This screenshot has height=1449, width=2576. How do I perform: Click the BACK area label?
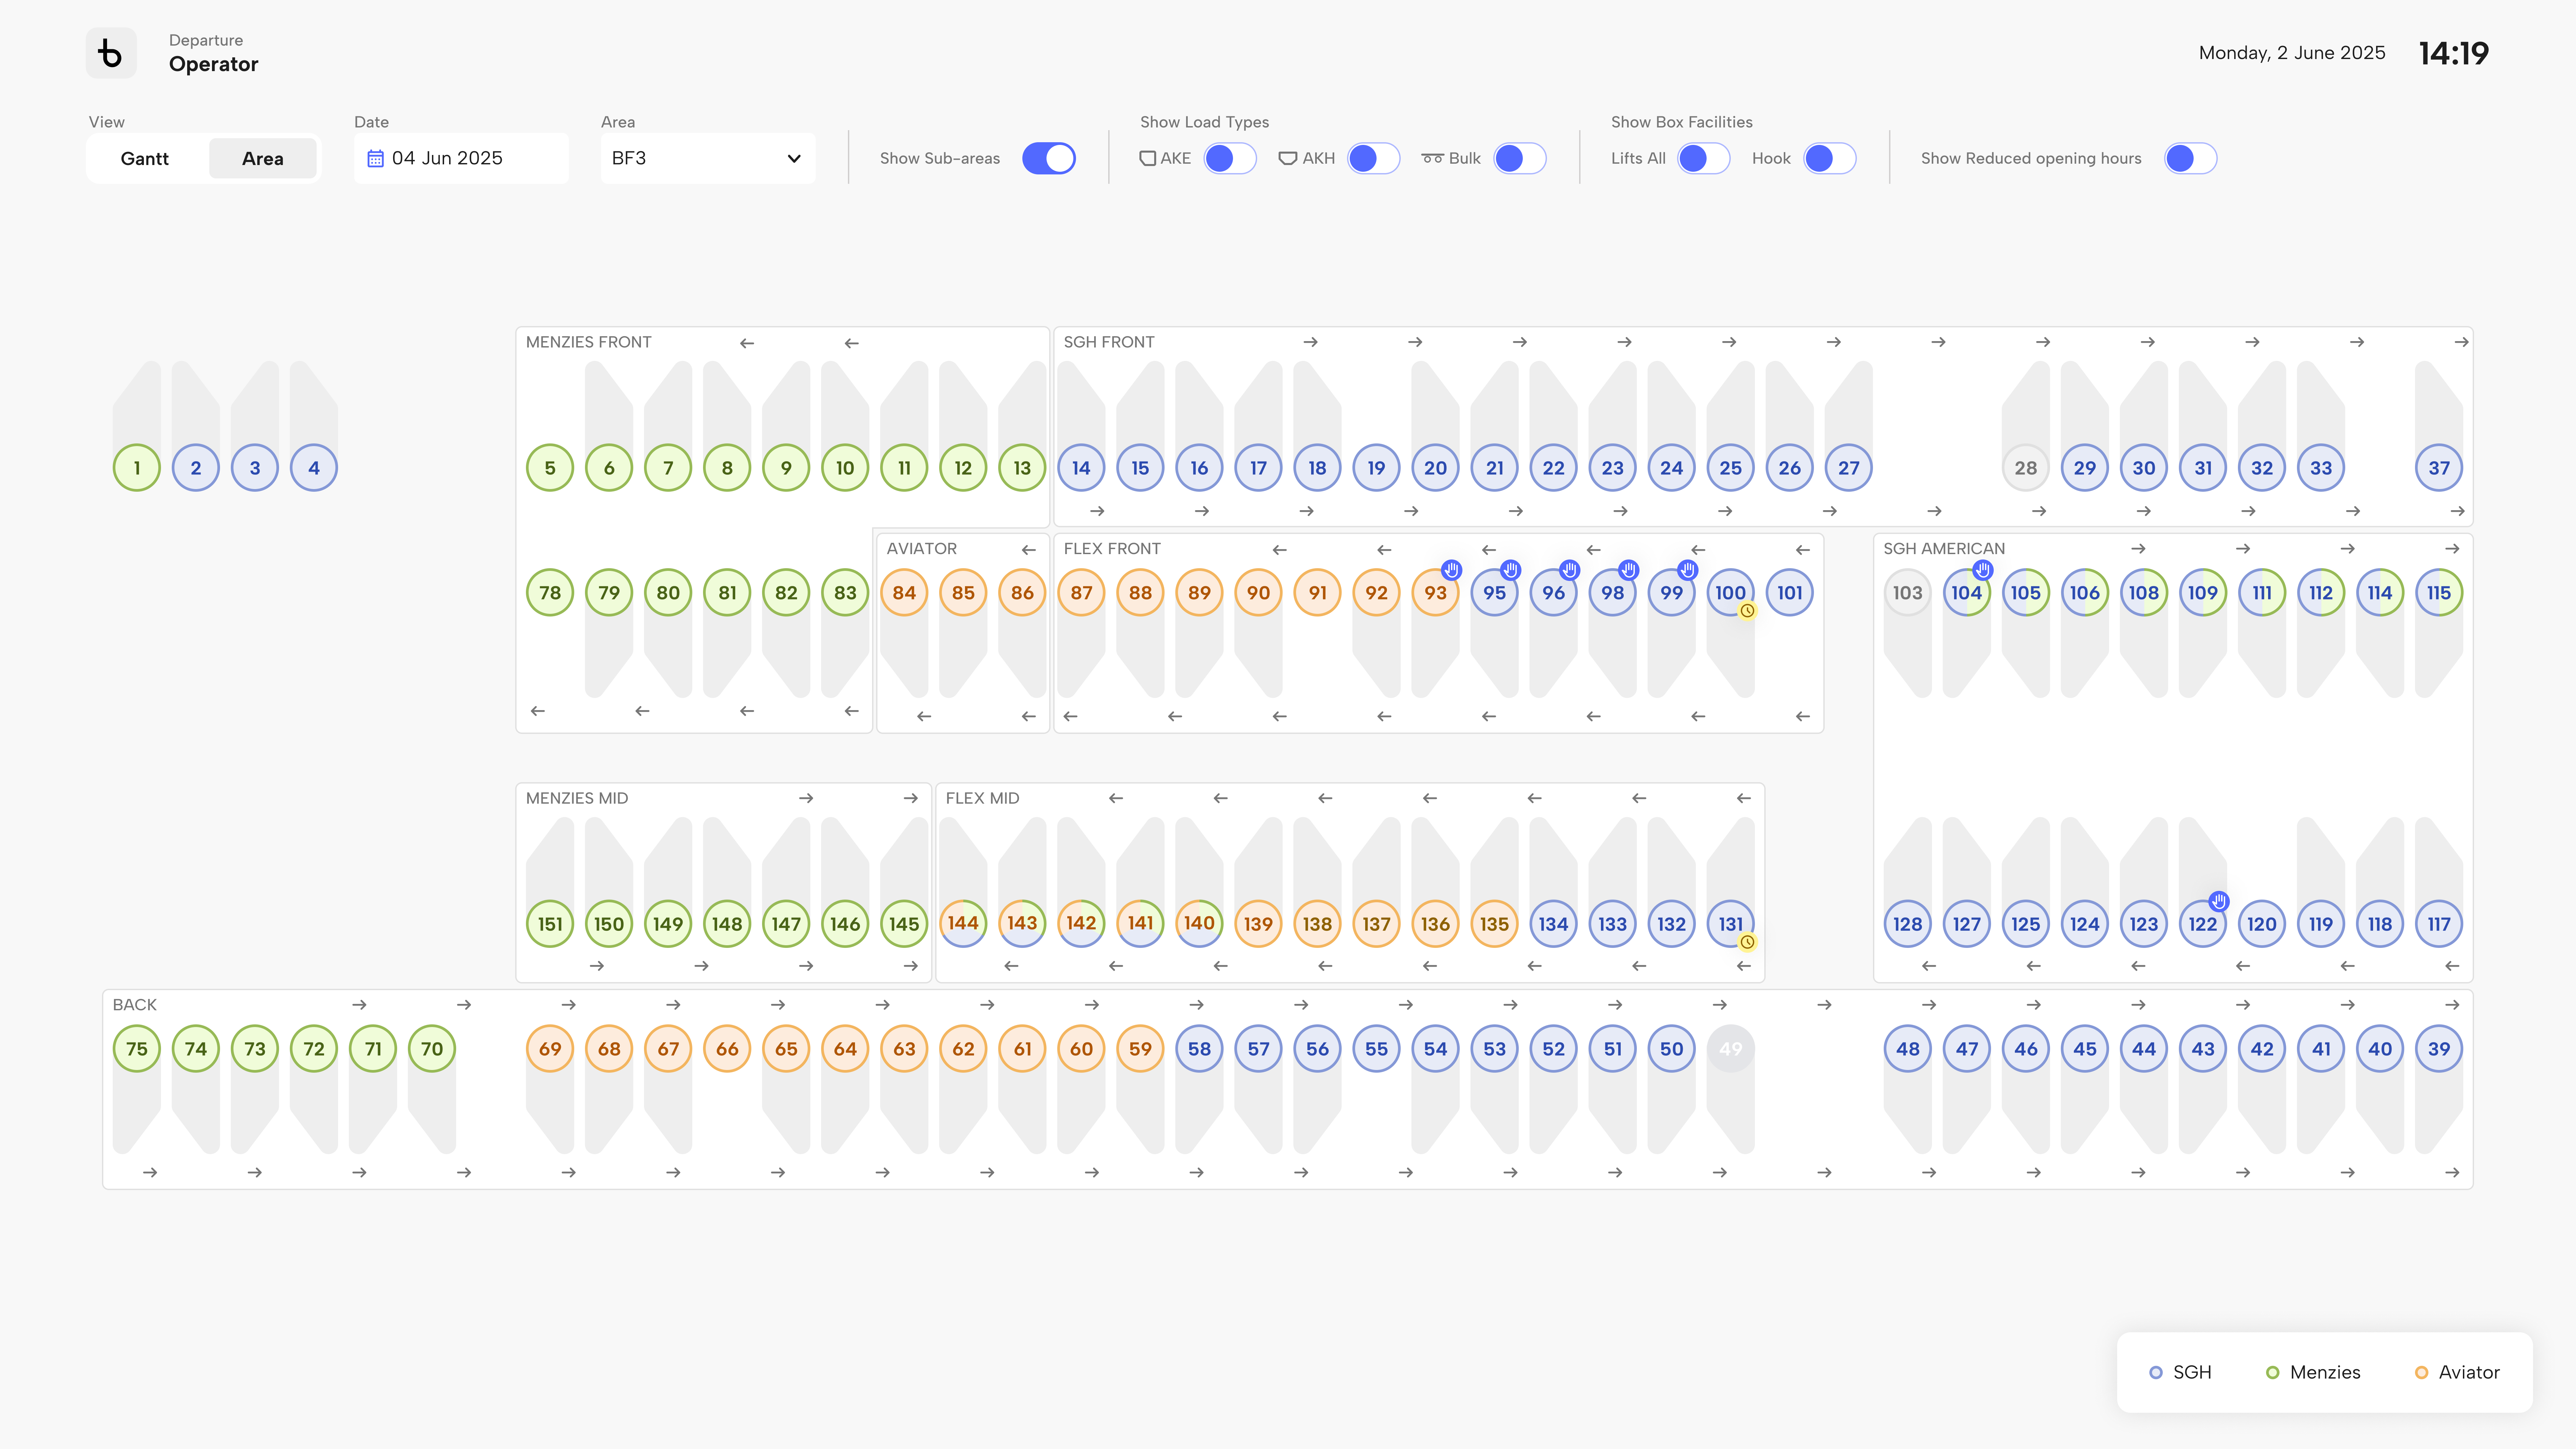tap(135, 1005)
